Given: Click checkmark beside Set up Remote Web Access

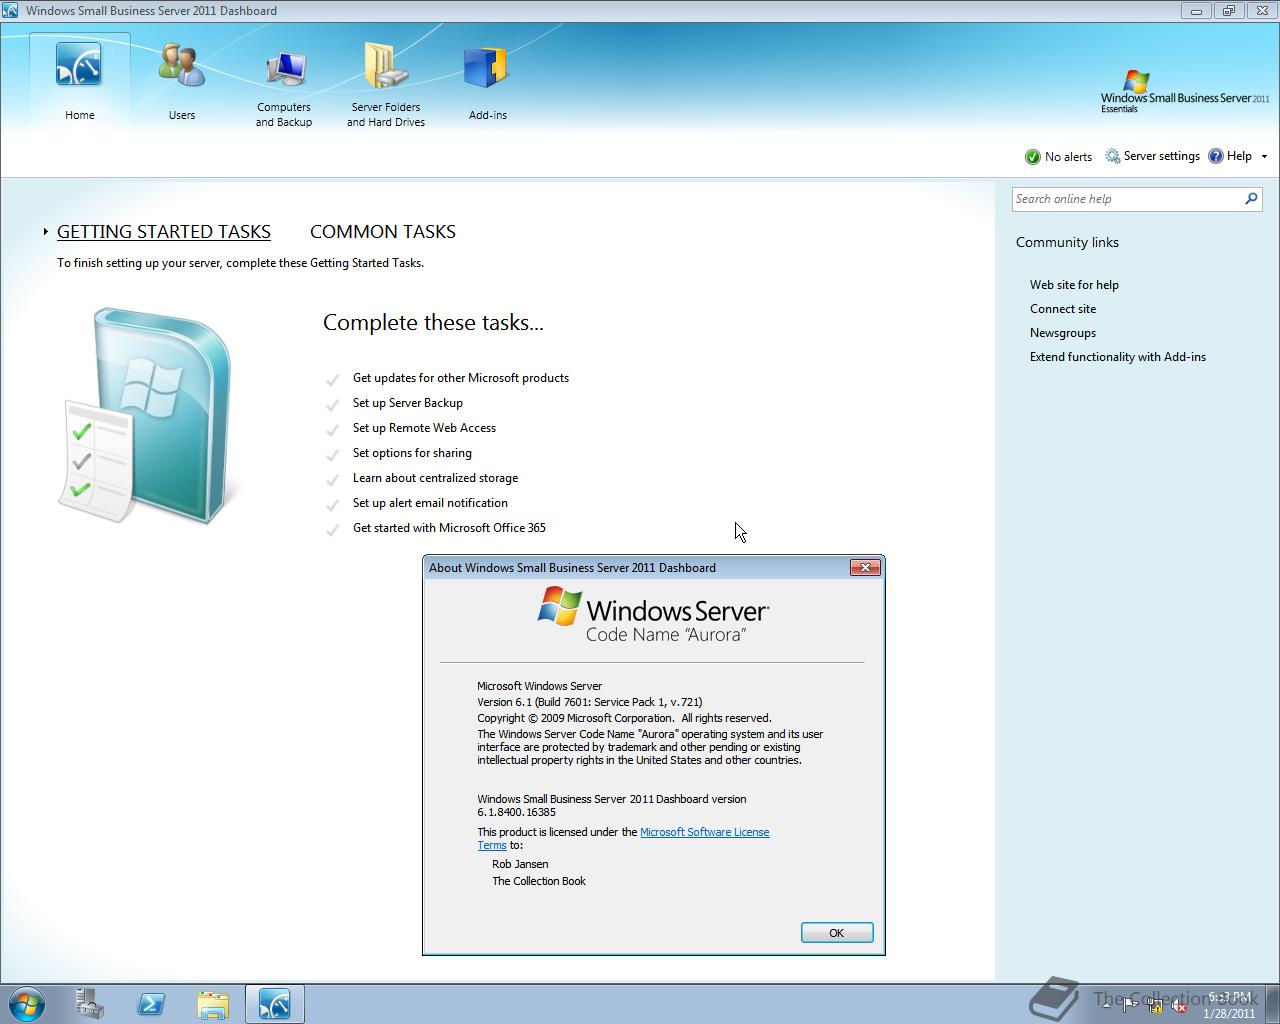Looking at the screenshot, I should tap(332, 429).
